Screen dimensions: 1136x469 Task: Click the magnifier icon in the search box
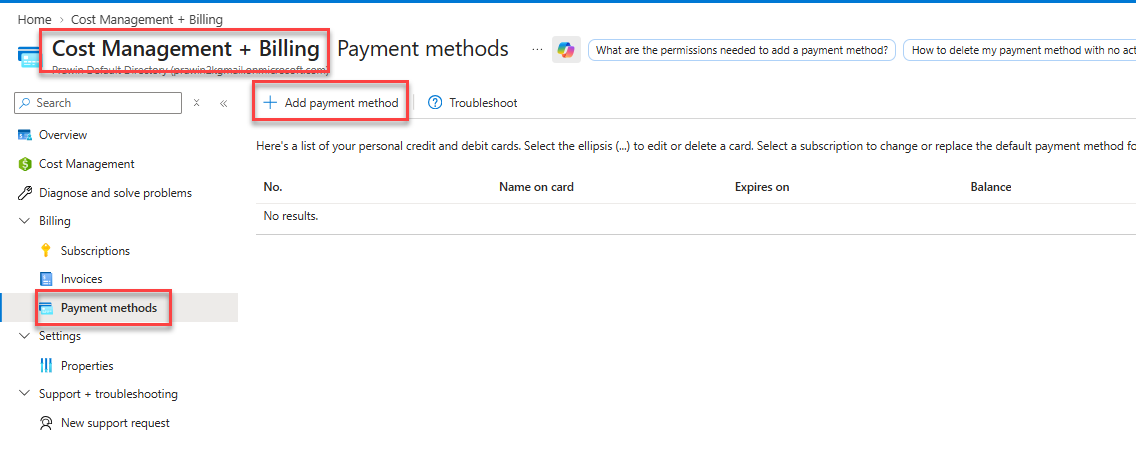tap(25, 103)
